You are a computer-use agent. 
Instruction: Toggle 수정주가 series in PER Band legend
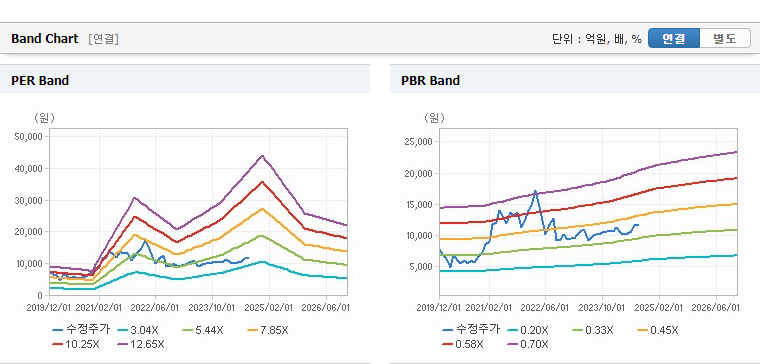[81, 330]
